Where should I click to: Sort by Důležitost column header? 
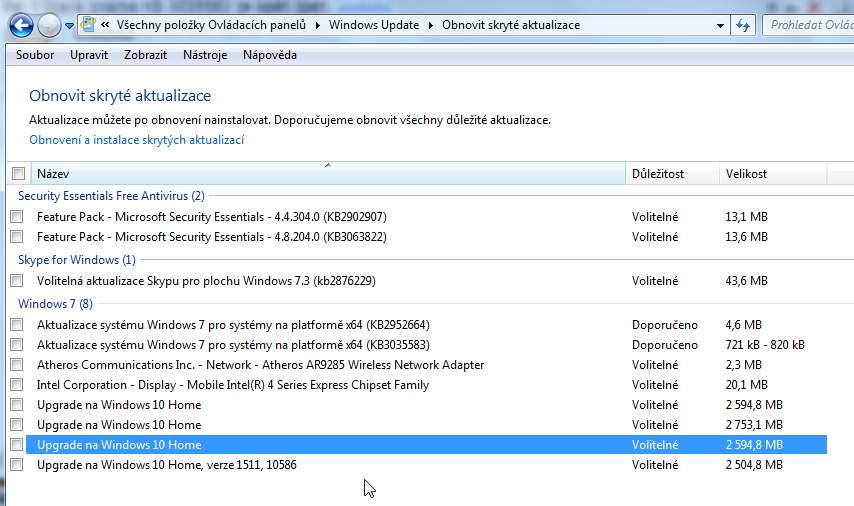click(x=672, y=174)
